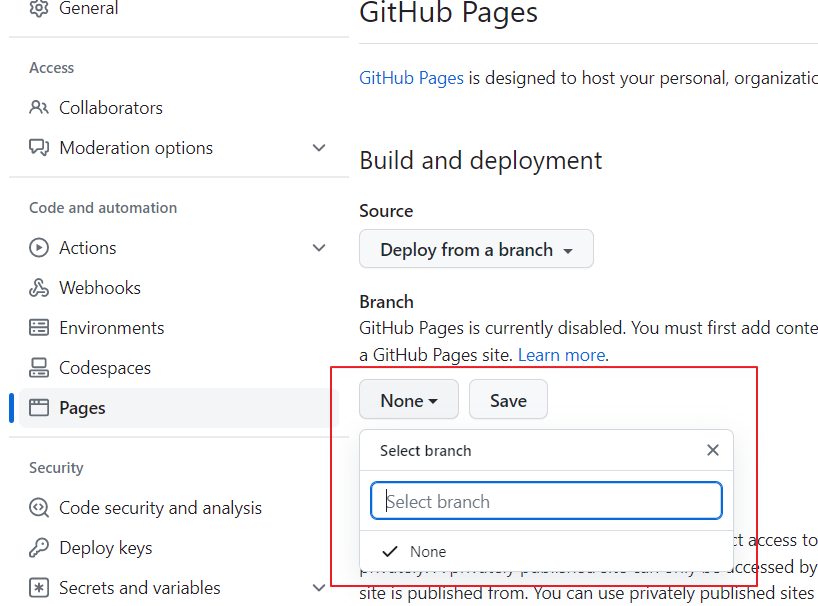818x606 pixels.
Task: Click the Save button
Action: (x=508, y=400)
